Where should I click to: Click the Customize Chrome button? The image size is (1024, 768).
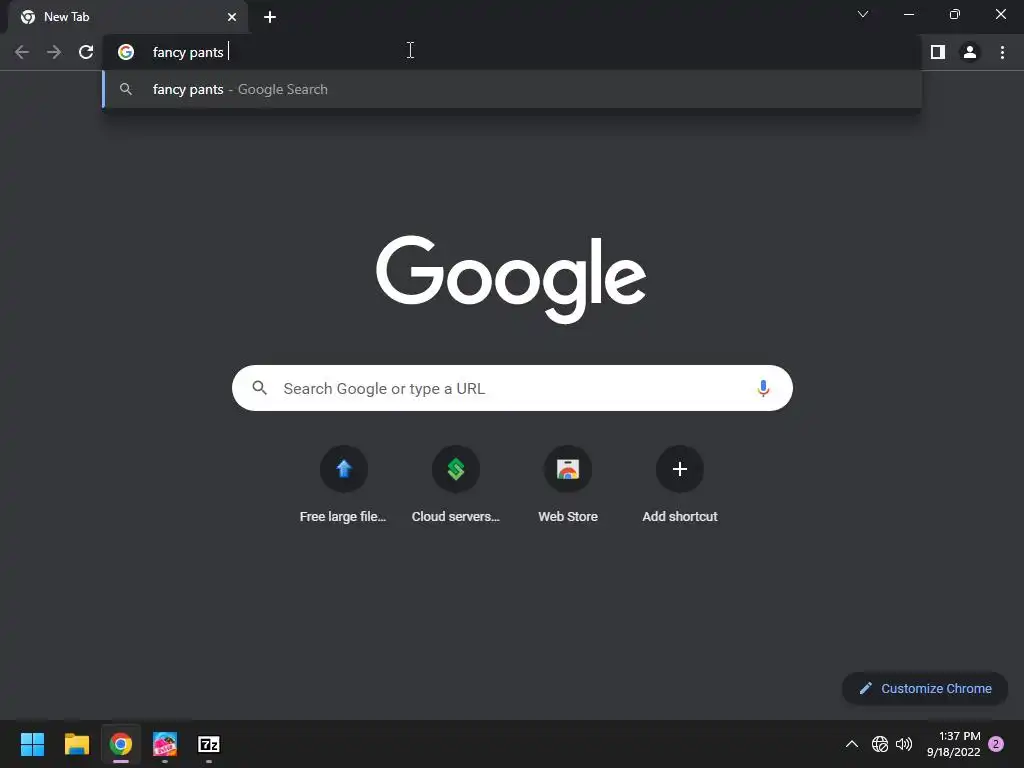tap(925, 688)
